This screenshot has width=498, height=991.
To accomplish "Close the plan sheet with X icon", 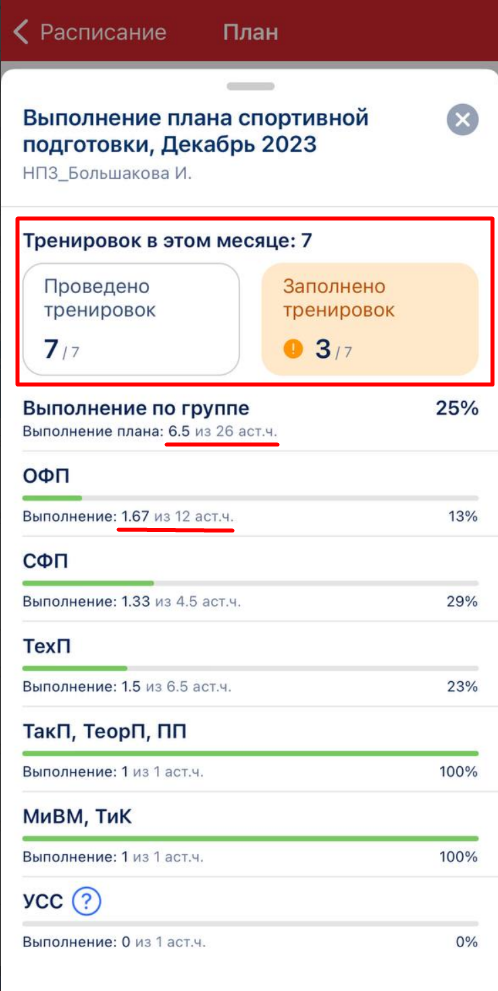I will coord(463,119).
